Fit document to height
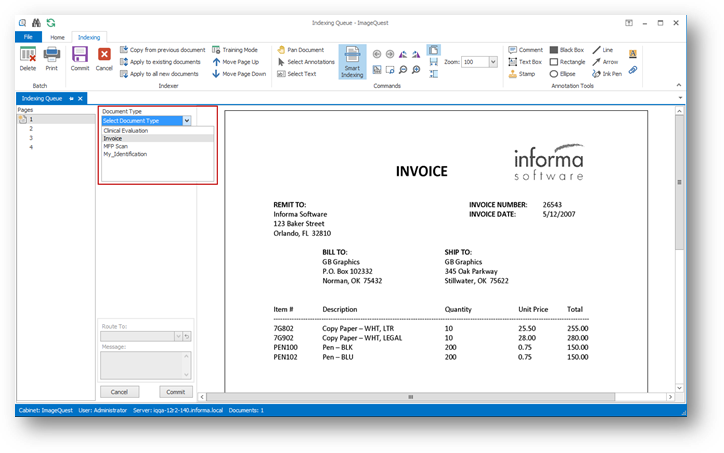Image resolution: width=724 pixels, height=453 pixels. 434,74
